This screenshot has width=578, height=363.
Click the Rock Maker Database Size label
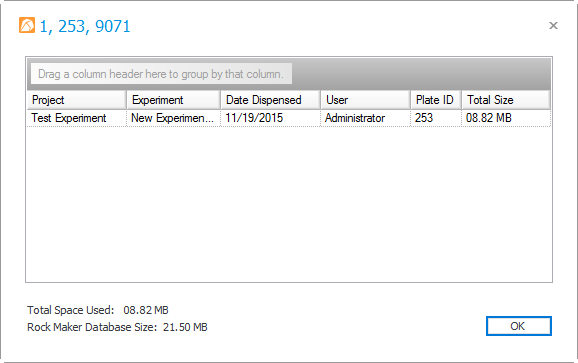pyautogui.click(x=92, y=327)
